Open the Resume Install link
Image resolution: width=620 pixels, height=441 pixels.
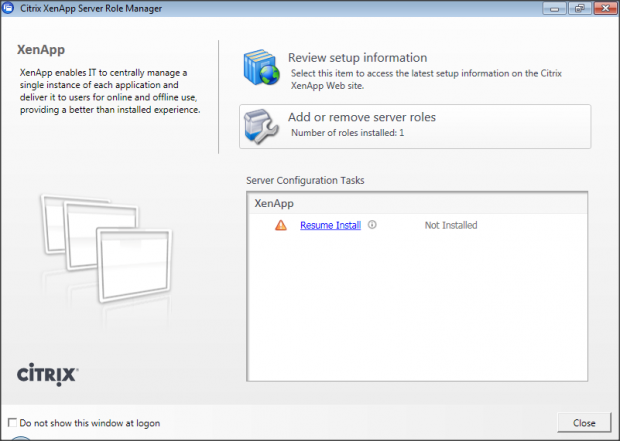[x=331, y=225]
